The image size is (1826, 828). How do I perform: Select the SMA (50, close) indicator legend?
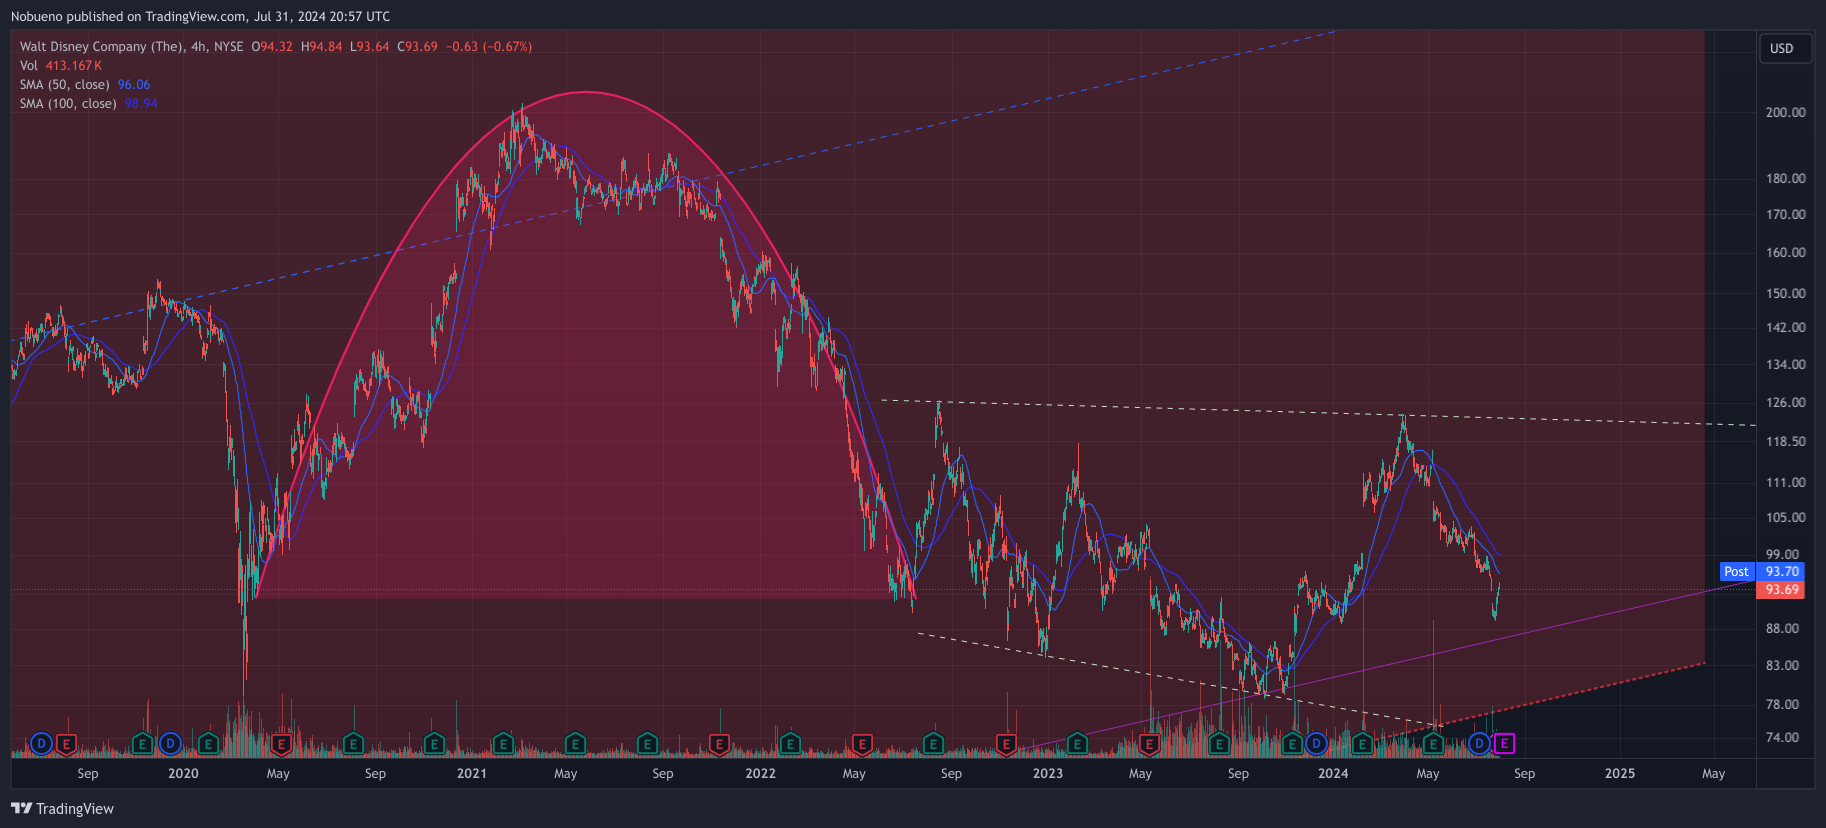[x=65, y=84]
